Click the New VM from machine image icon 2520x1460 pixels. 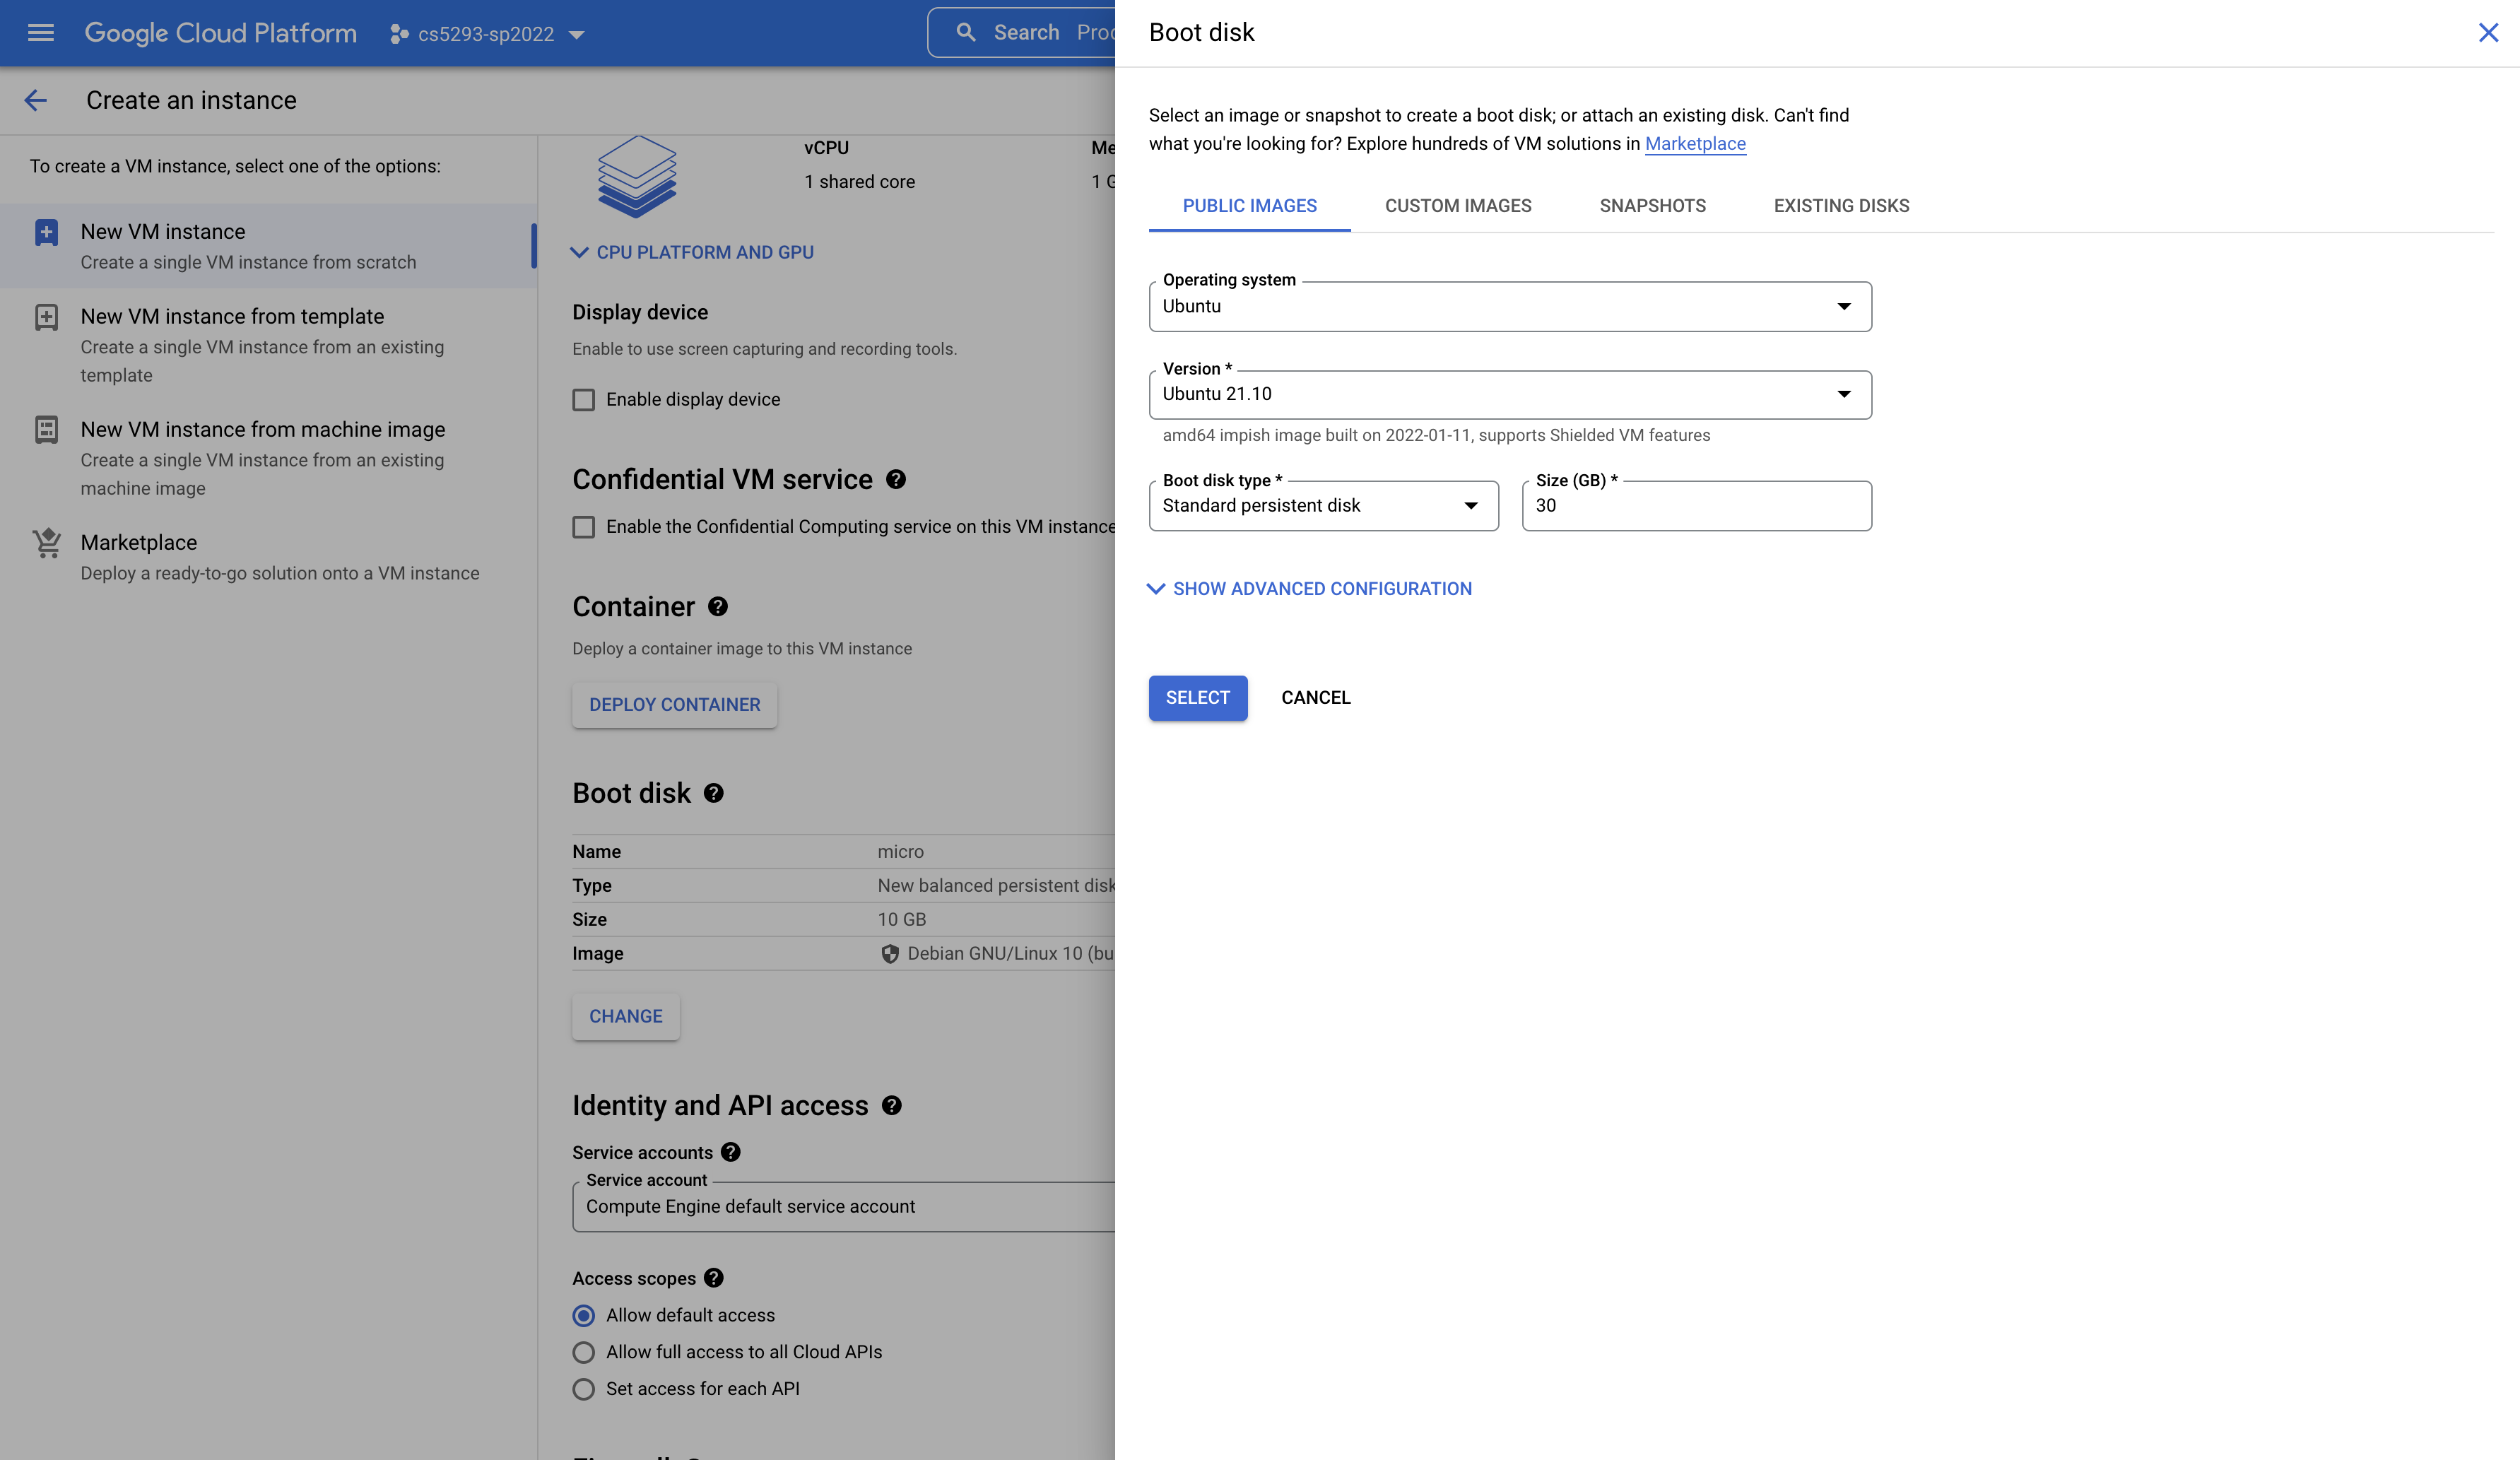pyautogui.click(x=46, y=430)
